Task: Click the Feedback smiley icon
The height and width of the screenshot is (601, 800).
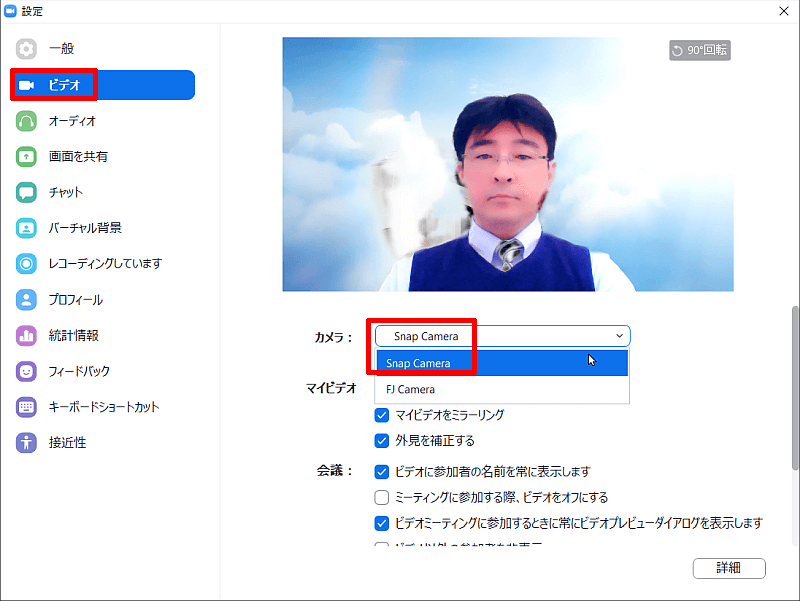Action: [x=26, y=371]
